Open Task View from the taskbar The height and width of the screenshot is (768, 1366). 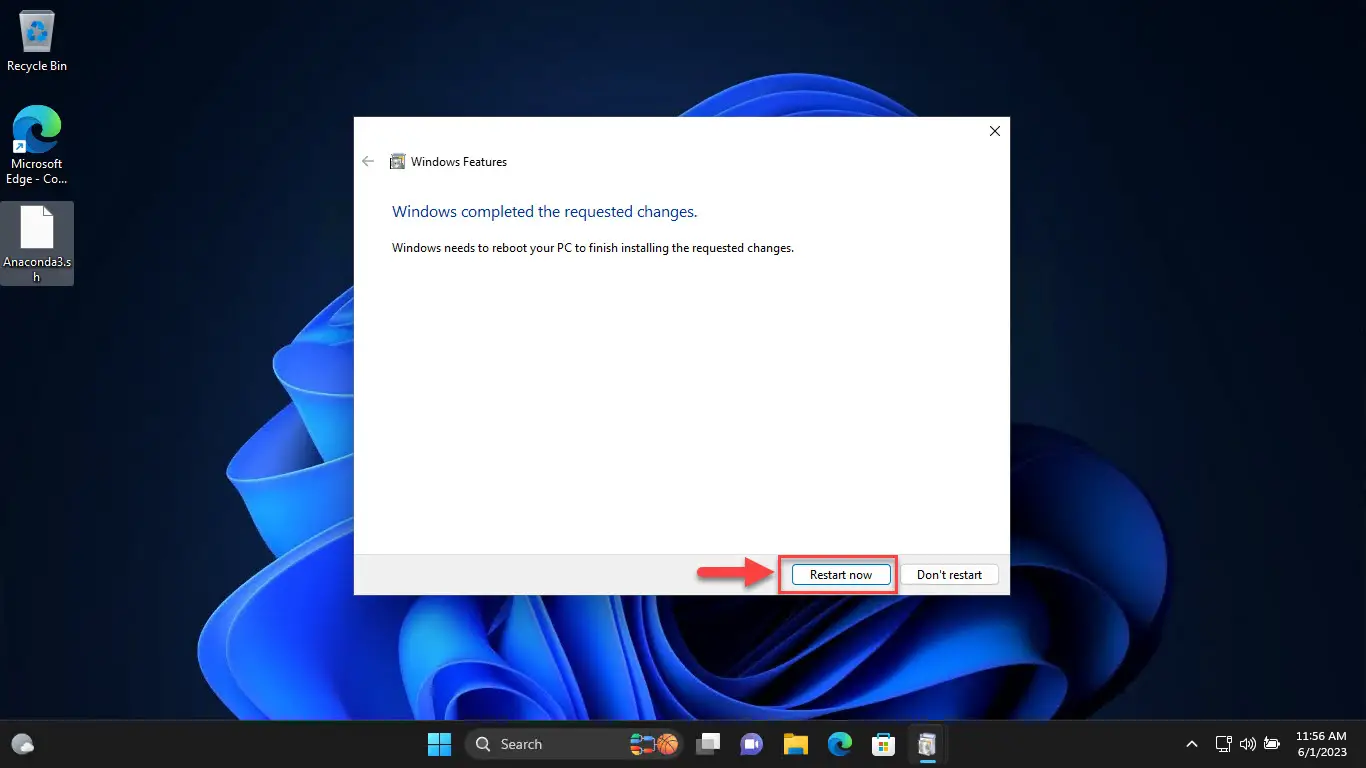click(x=709, y=744)
